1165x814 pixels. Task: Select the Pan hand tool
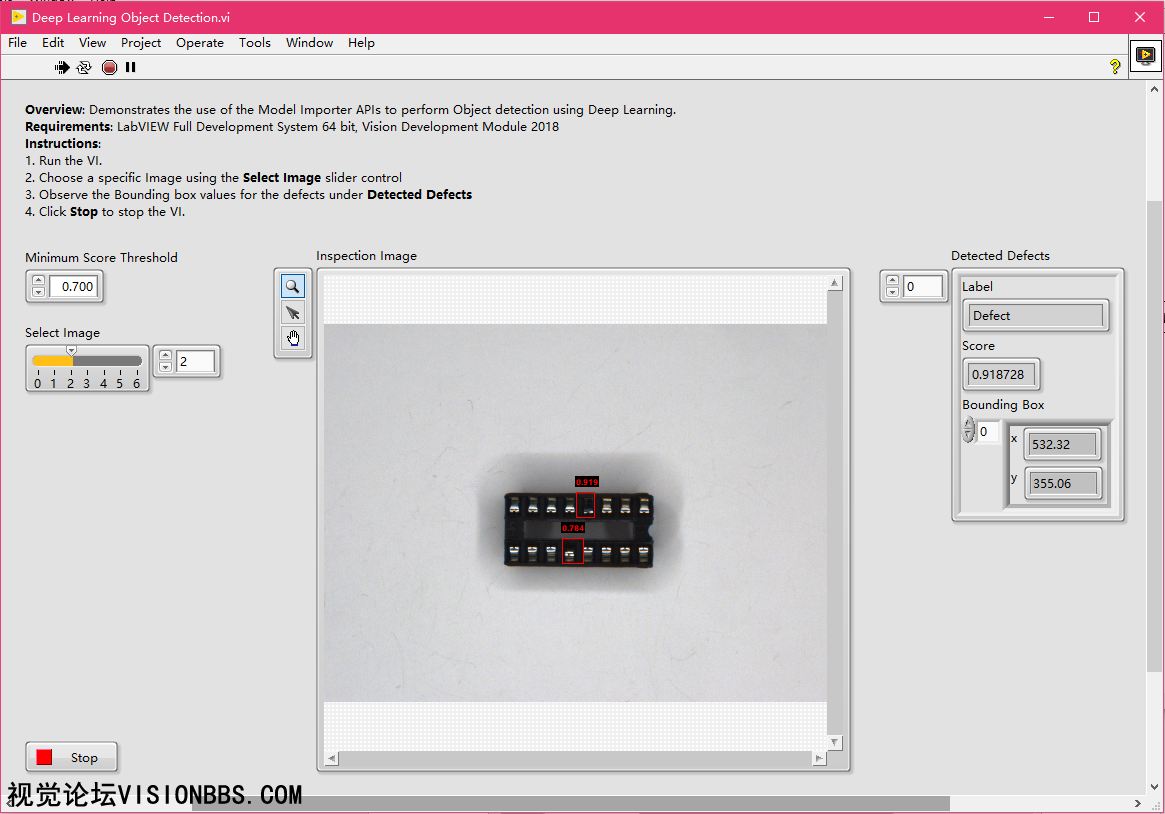coord(292,338)
